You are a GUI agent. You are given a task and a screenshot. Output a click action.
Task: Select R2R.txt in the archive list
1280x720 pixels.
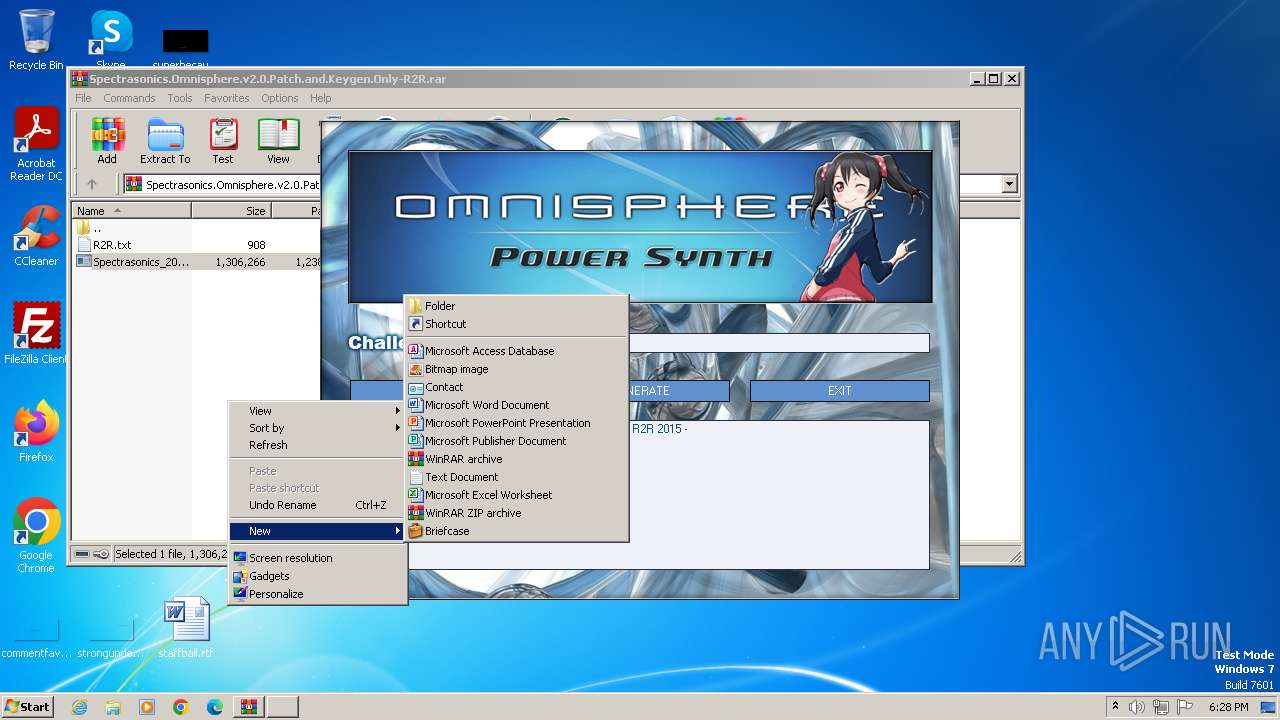pyautogui.click(x=112, y=244)
